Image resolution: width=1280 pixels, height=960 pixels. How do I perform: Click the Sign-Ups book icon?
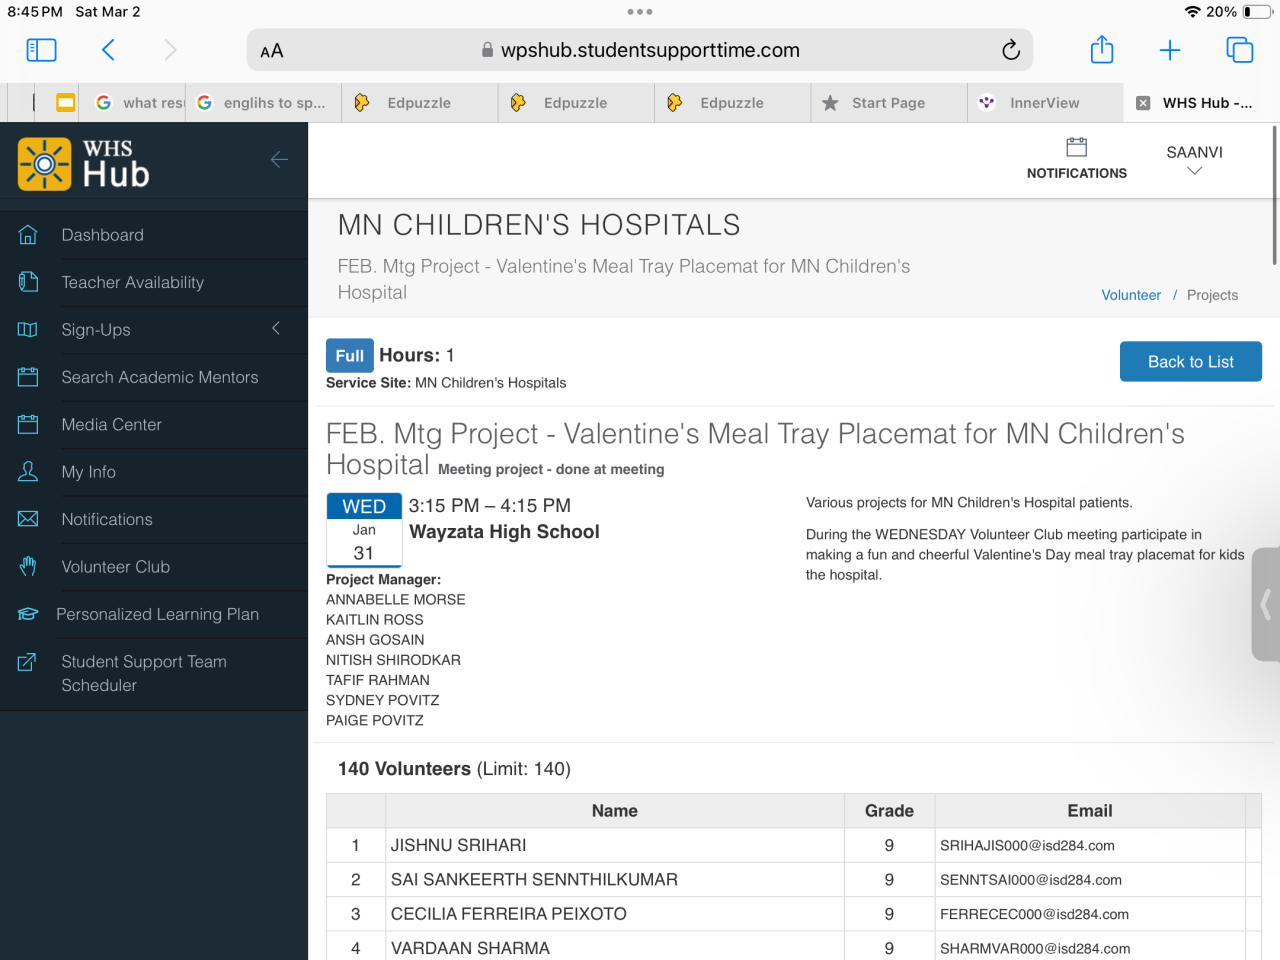(28, 330)
